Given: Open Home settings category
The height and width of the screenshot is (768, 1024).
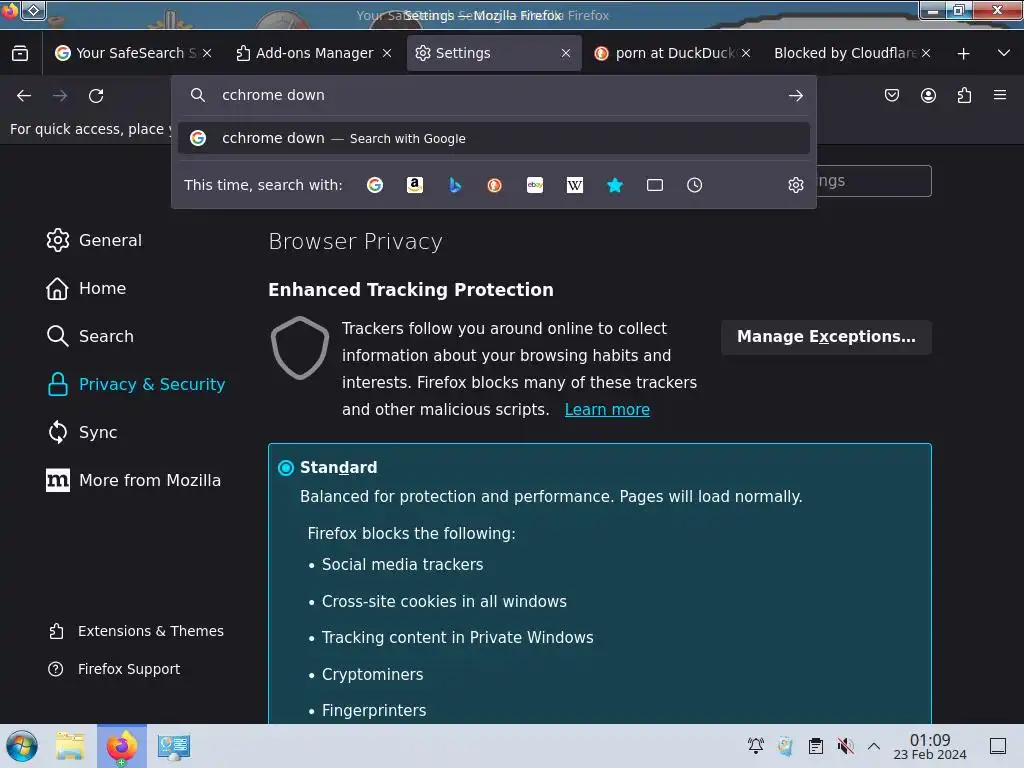Looking at the screenshot, I should tap(86, 289).
